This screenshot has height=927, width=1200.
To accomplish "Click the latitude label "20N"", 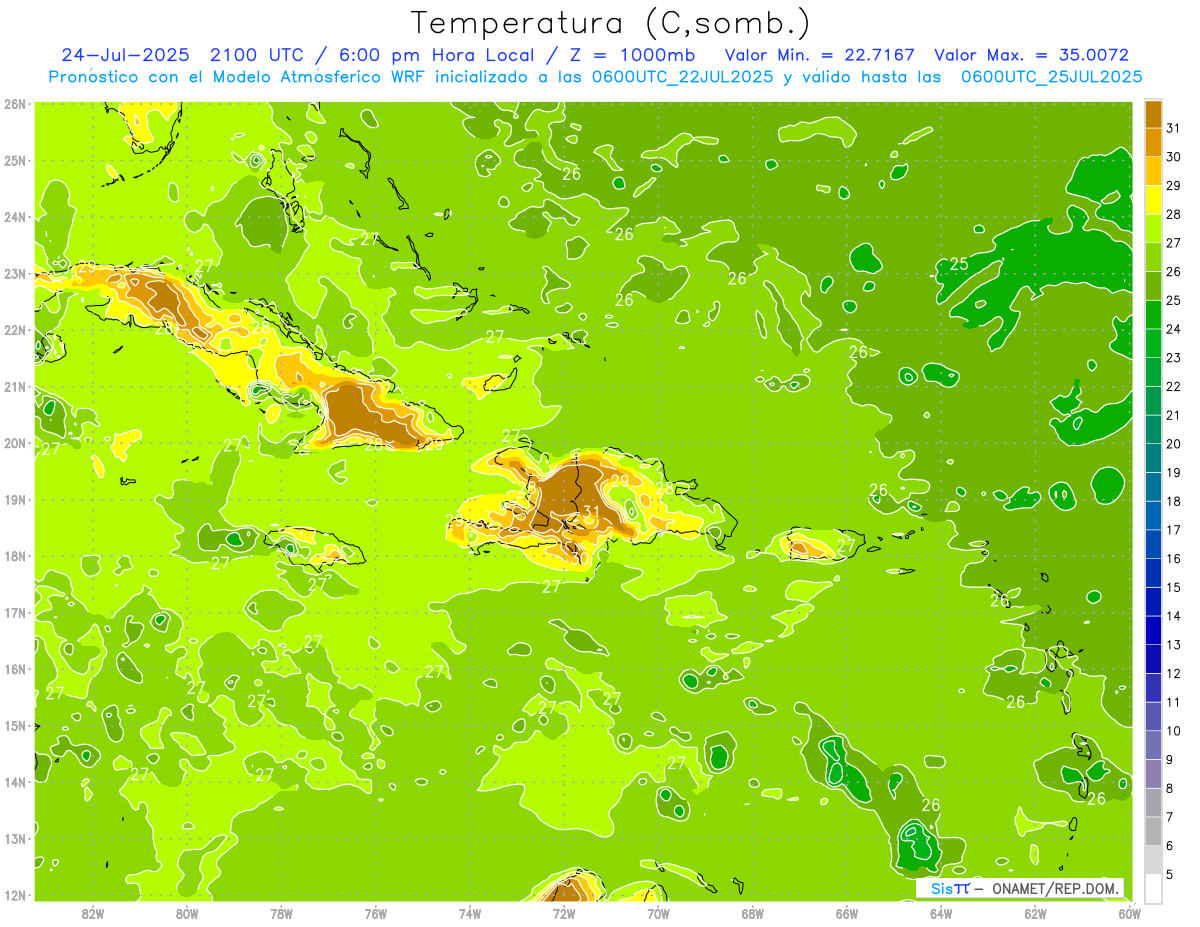I will pyautogui.click(x=15, y=443).
